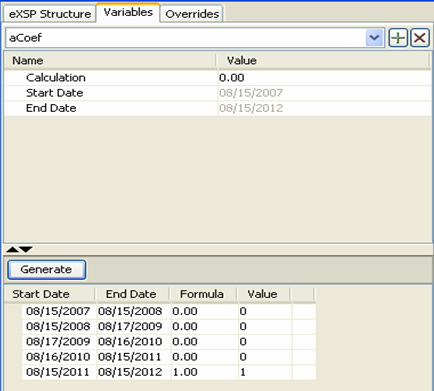This screenshot has width=434, height=391.
Task: Switch to eXSP Structure tab
Action: (50, 14)
